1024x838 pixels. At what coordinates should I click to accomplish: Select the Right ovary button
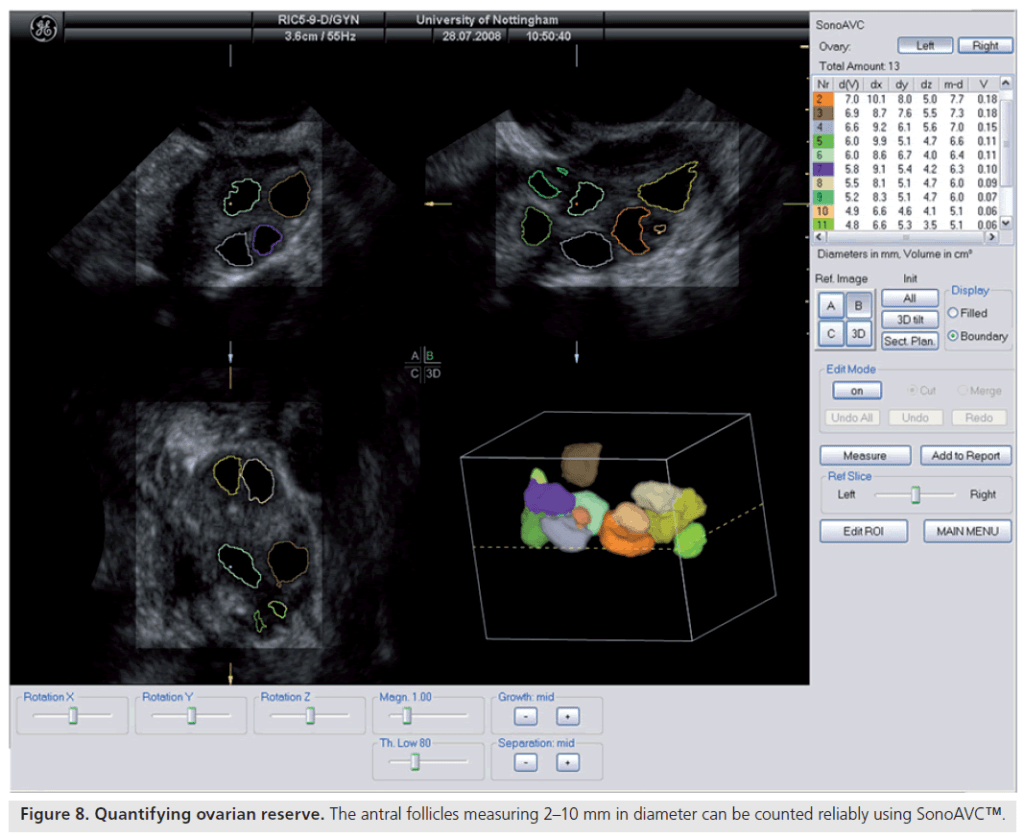pos(984,45)
